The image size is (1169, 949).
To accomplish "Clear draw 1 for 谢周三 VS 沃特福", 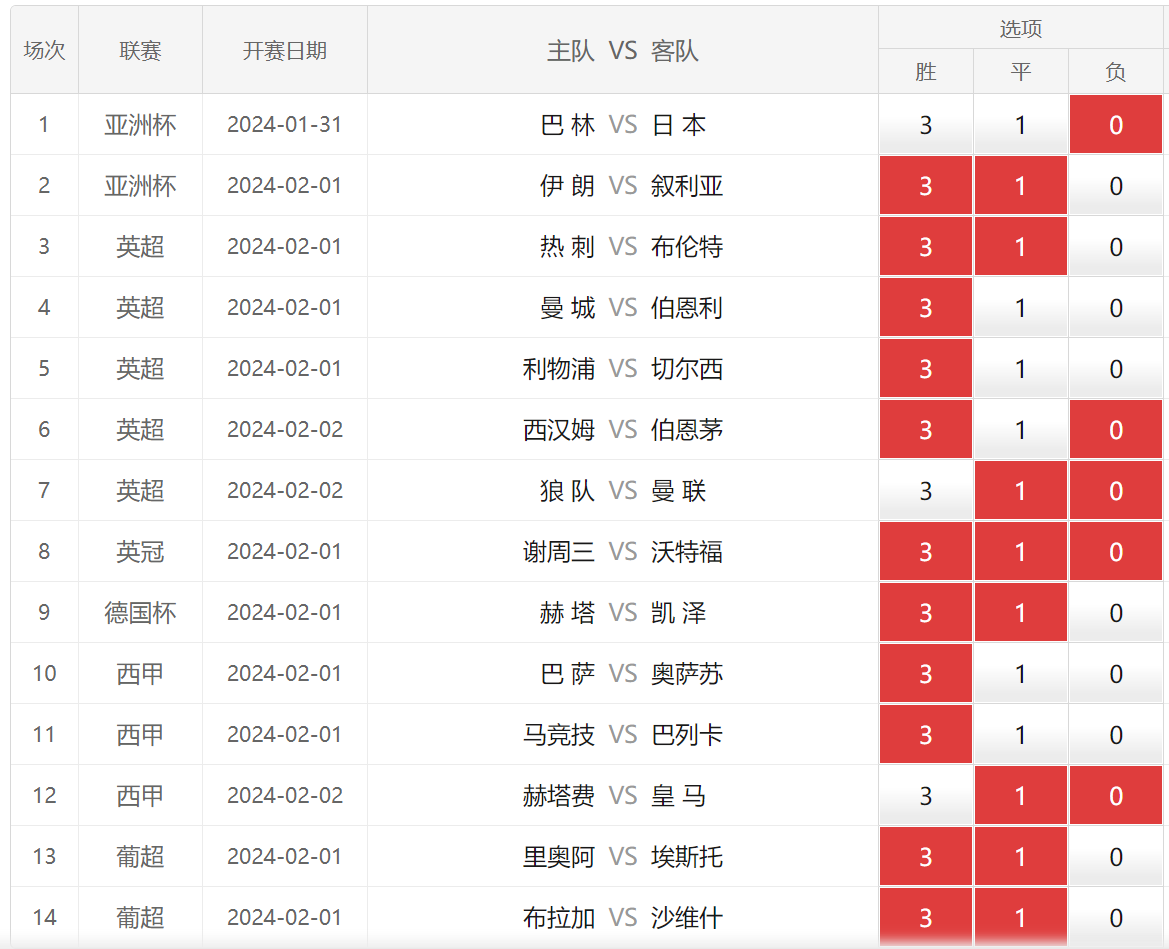I will click(x=1021, y=552).
